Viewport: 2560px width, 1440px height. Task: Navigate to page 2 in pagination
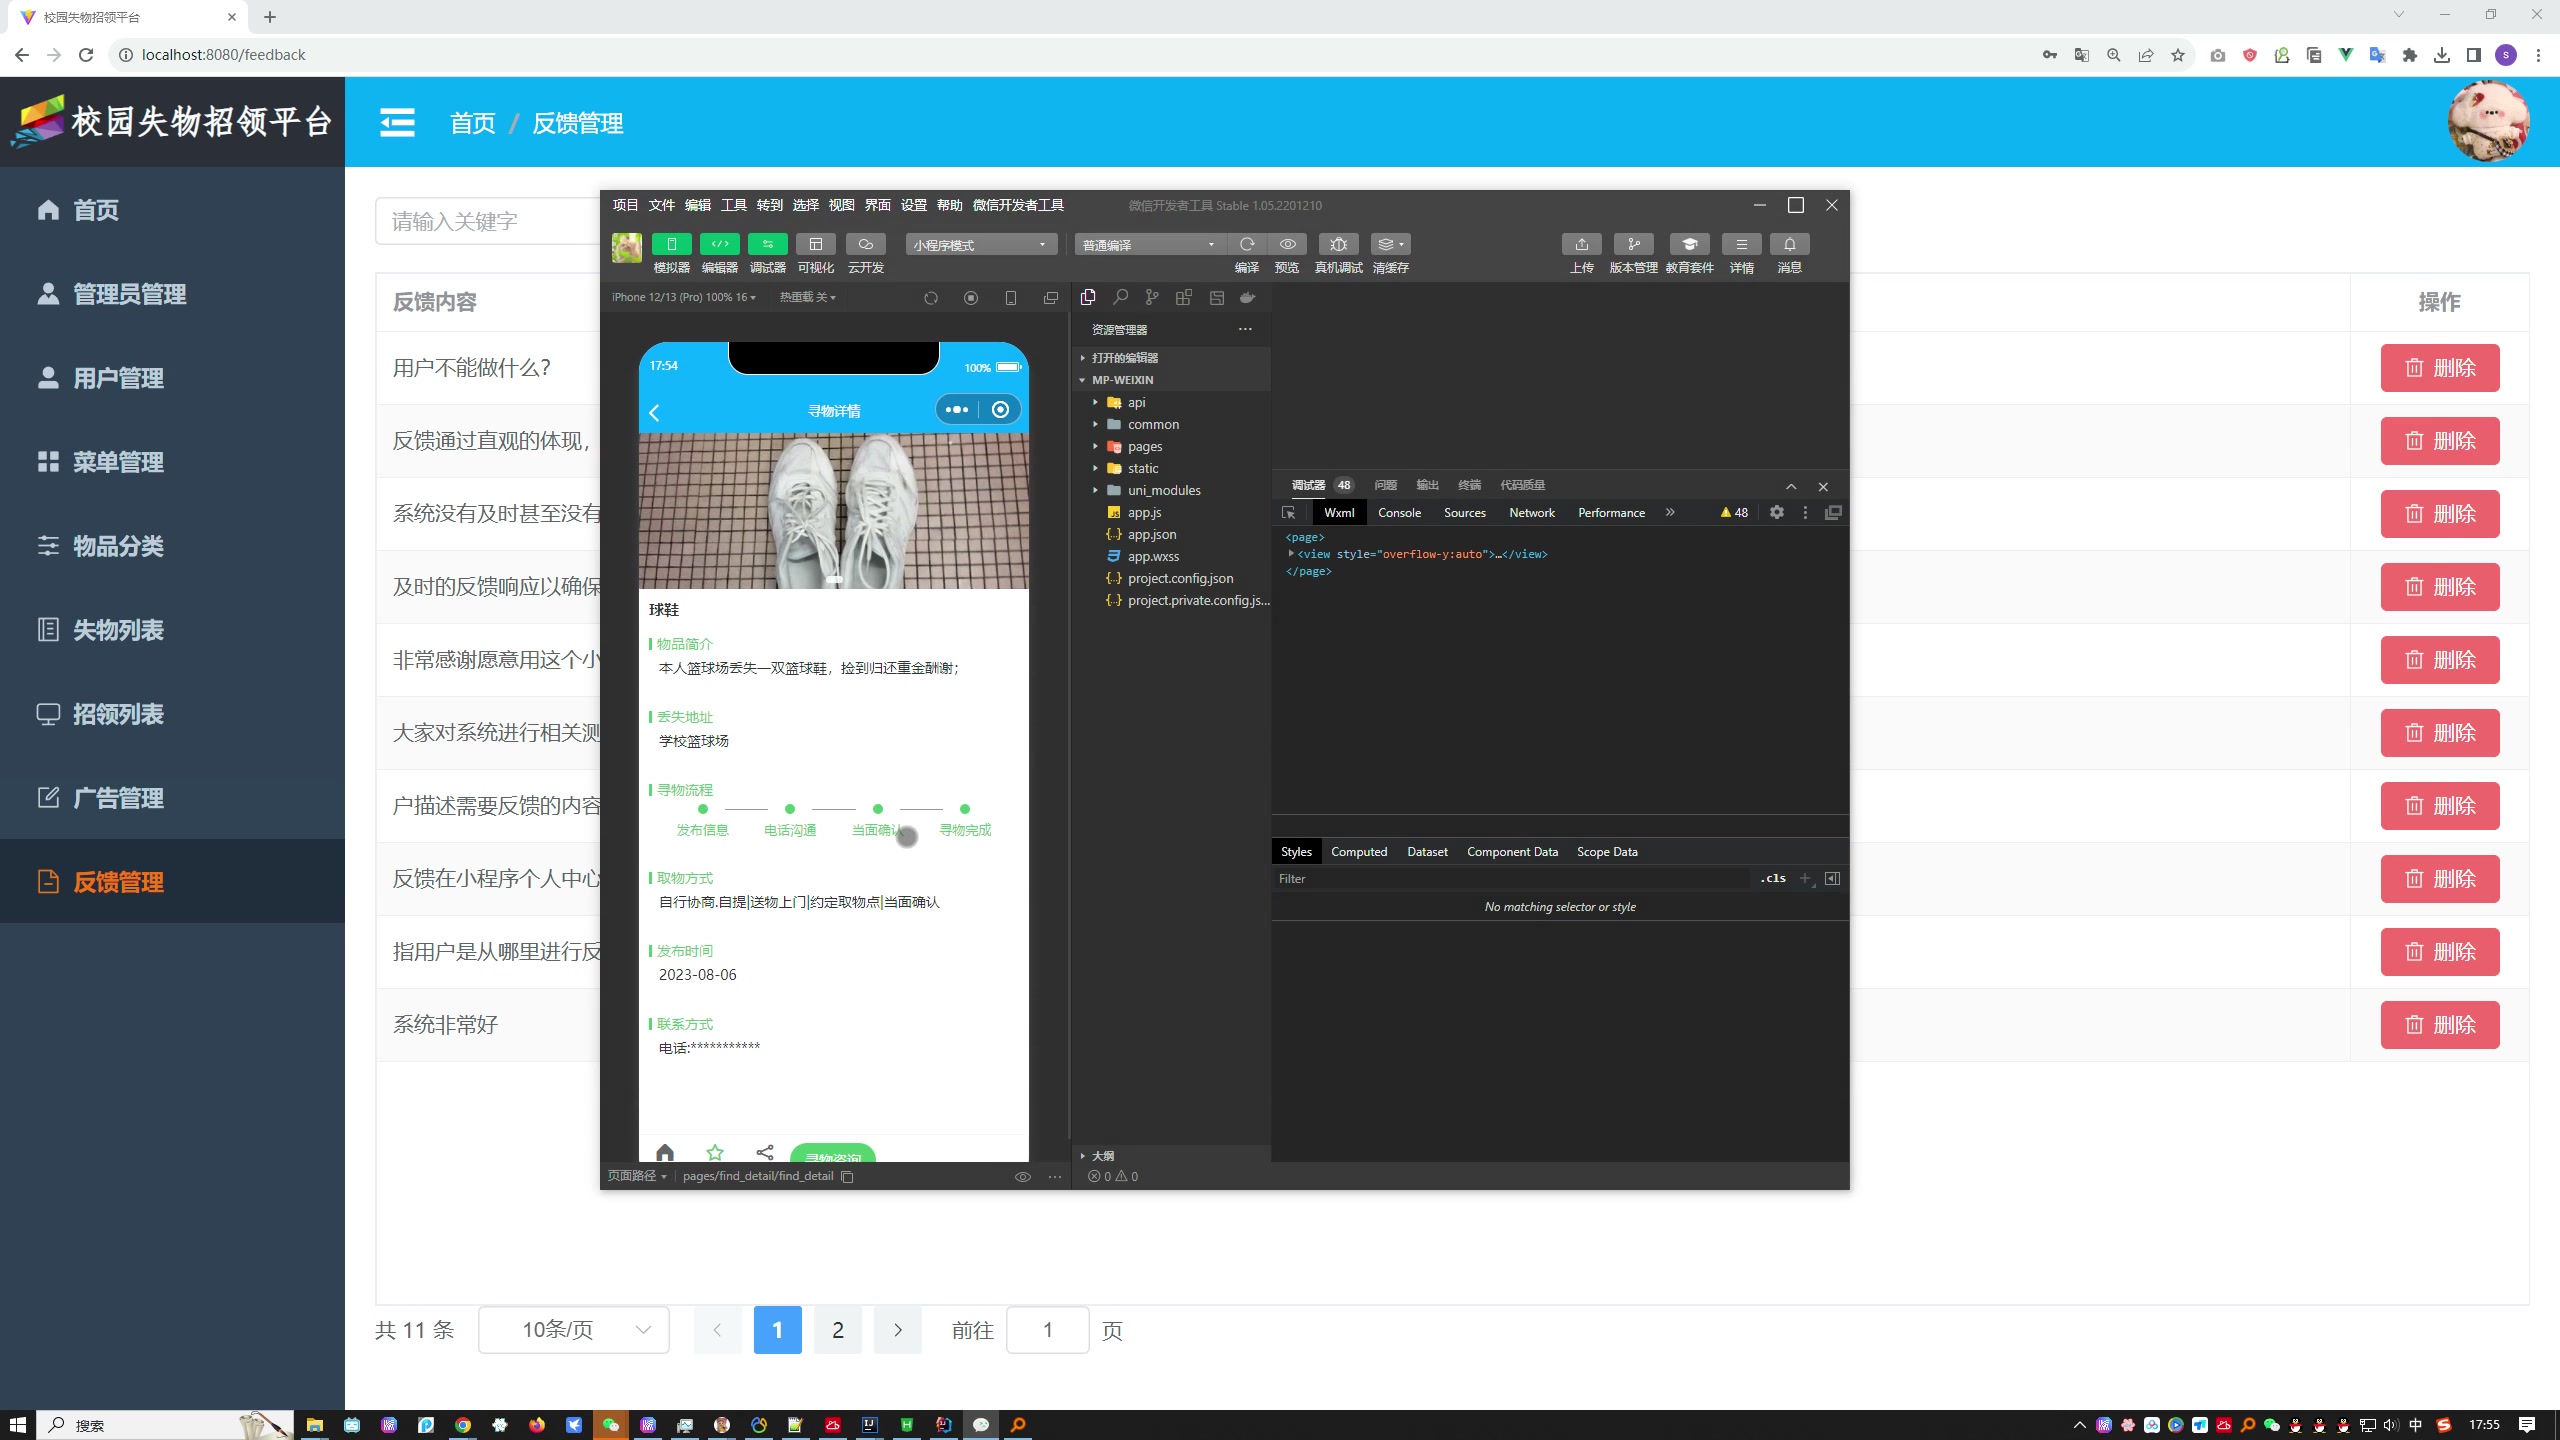click(x=837, y=1329)
